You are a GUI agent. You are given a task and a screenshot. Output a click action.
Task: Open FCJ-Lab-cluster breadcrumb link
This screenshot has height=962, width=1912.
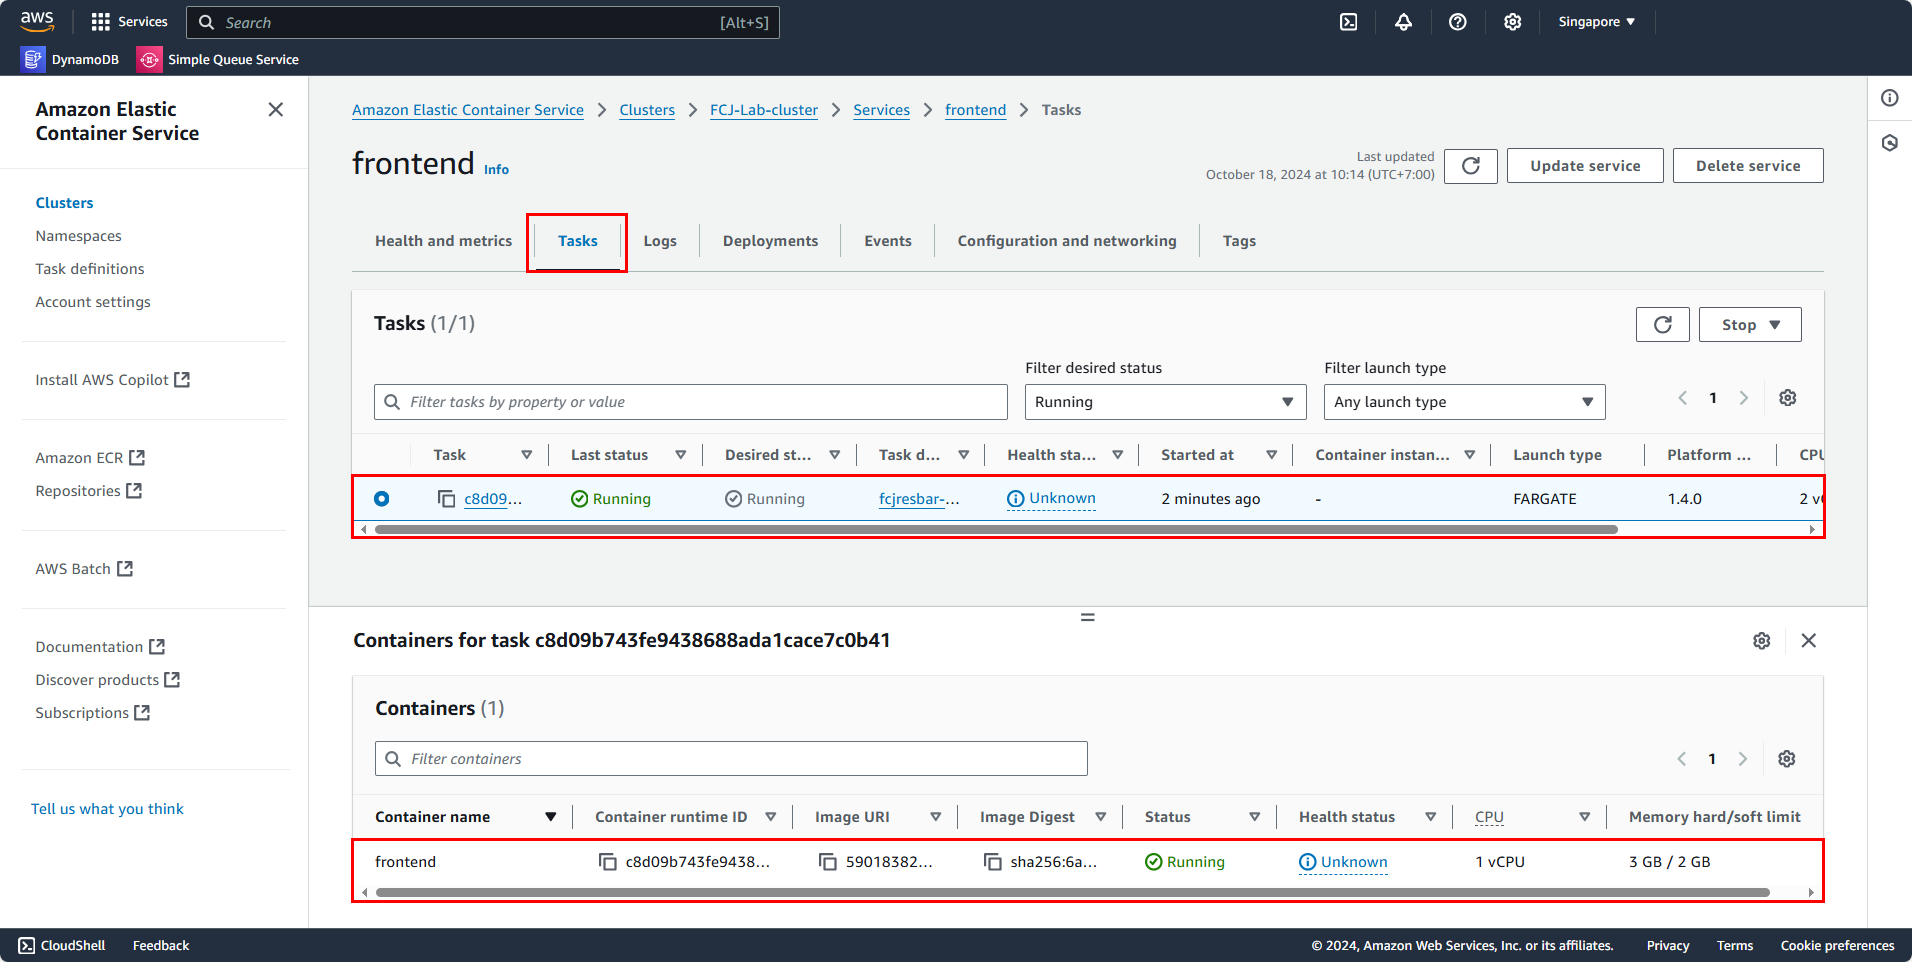point(764,110)
